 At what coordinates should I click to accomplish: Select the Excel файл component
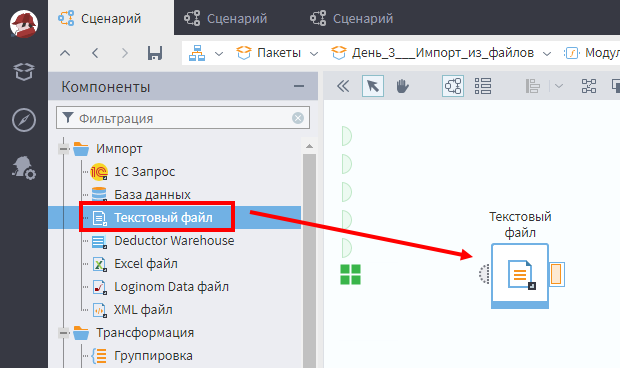(146, 264)
